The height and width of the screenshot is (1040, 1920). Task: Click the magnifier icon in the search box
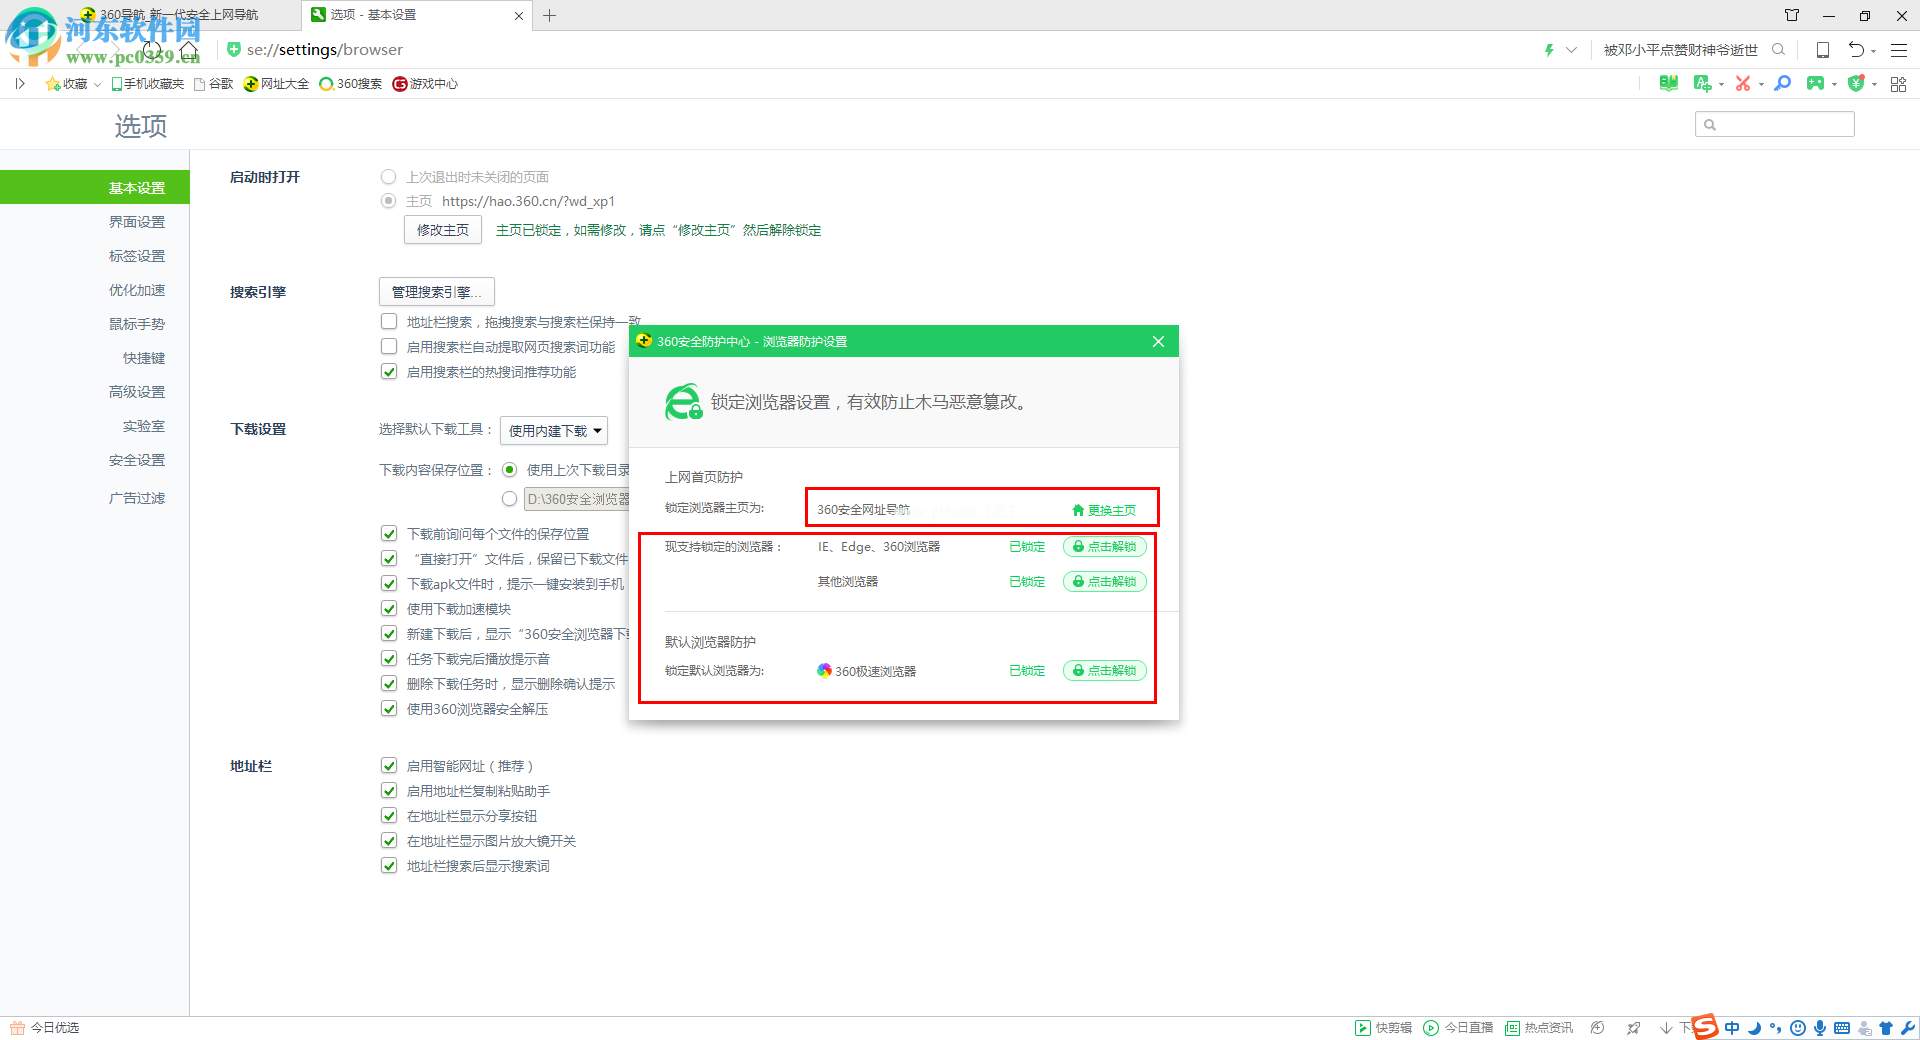[x=1778, y=49]
